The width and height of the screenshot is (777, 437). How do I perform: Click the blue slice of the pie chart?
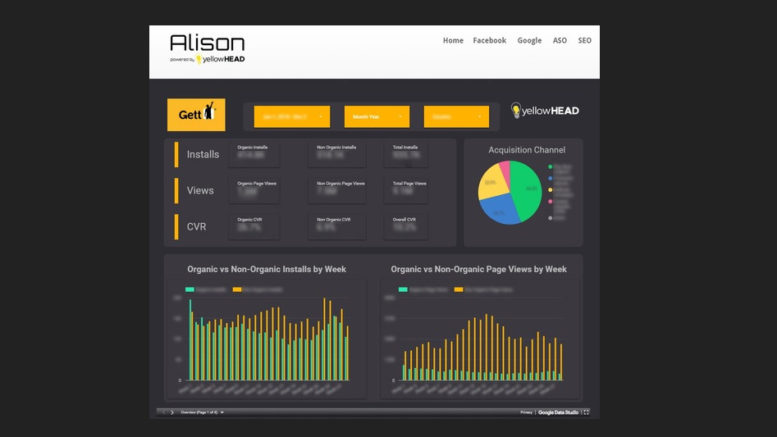click(x=500, y=211)
